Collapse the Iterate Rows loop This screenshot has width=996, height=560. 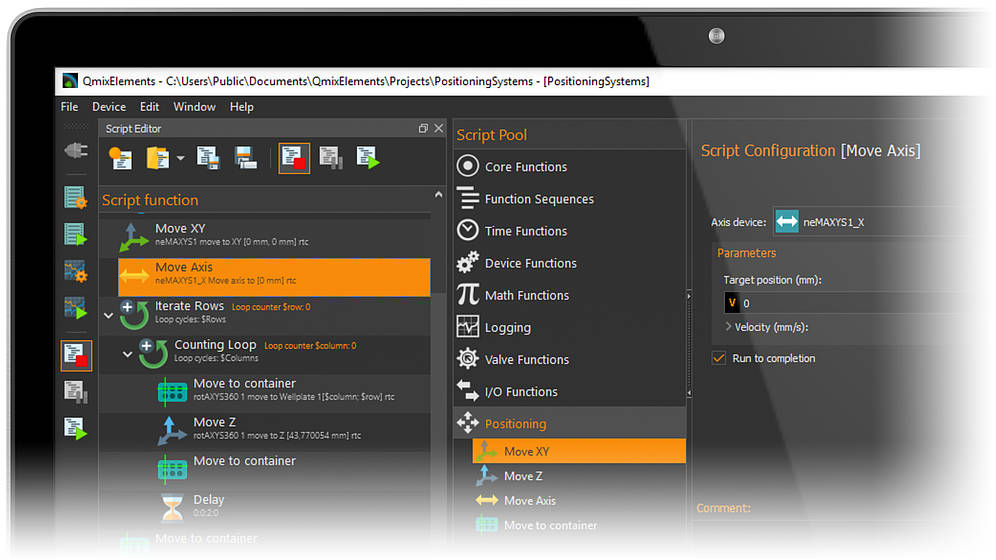(x=109, y=314)
